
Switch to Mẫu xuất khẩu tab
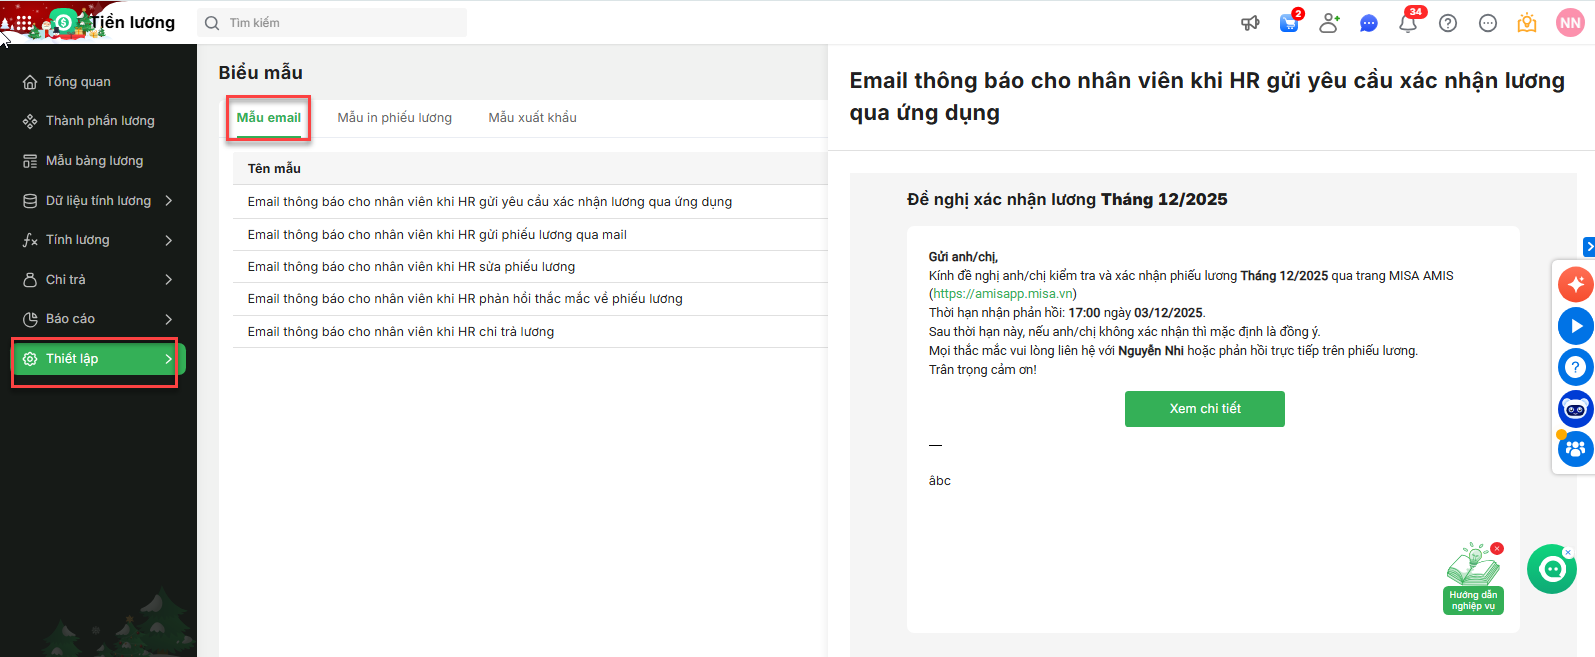pos(532,118)
